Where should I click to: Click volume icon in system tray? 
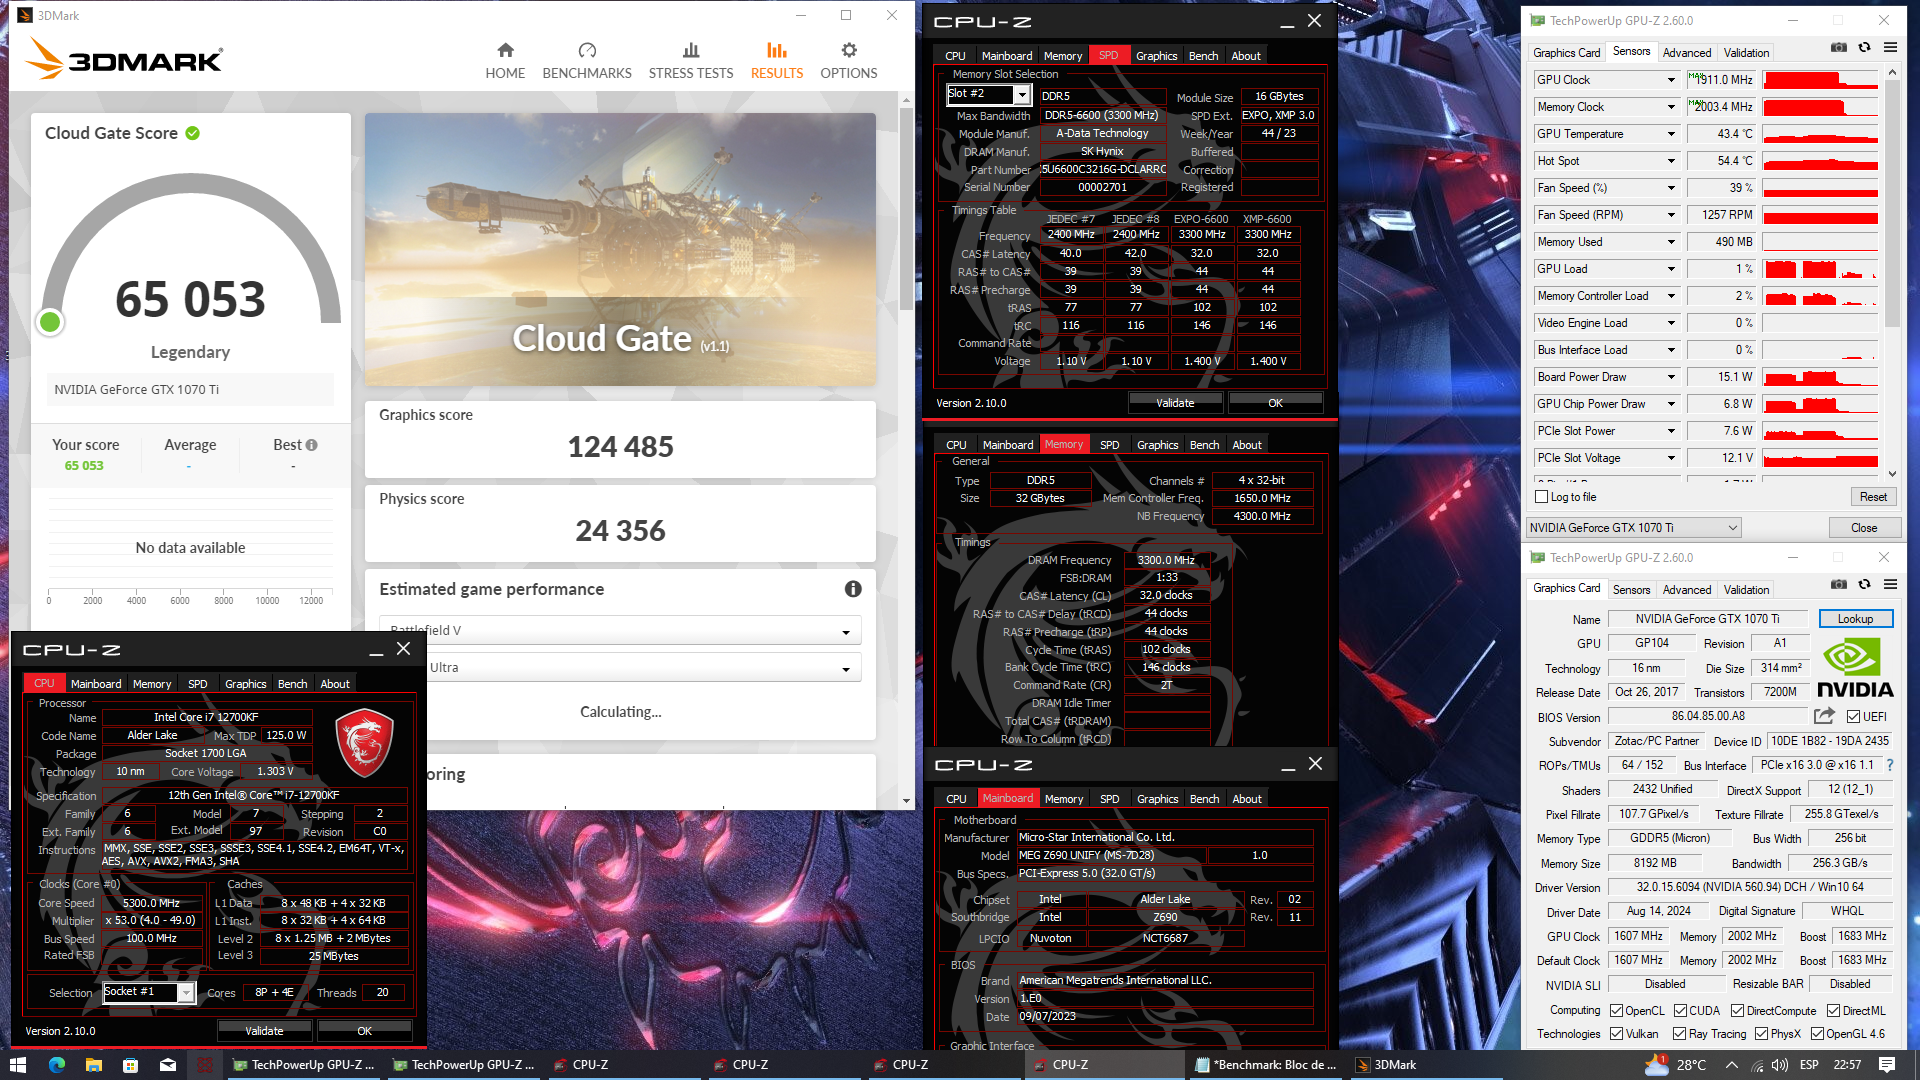(x=1781, y=1065)
